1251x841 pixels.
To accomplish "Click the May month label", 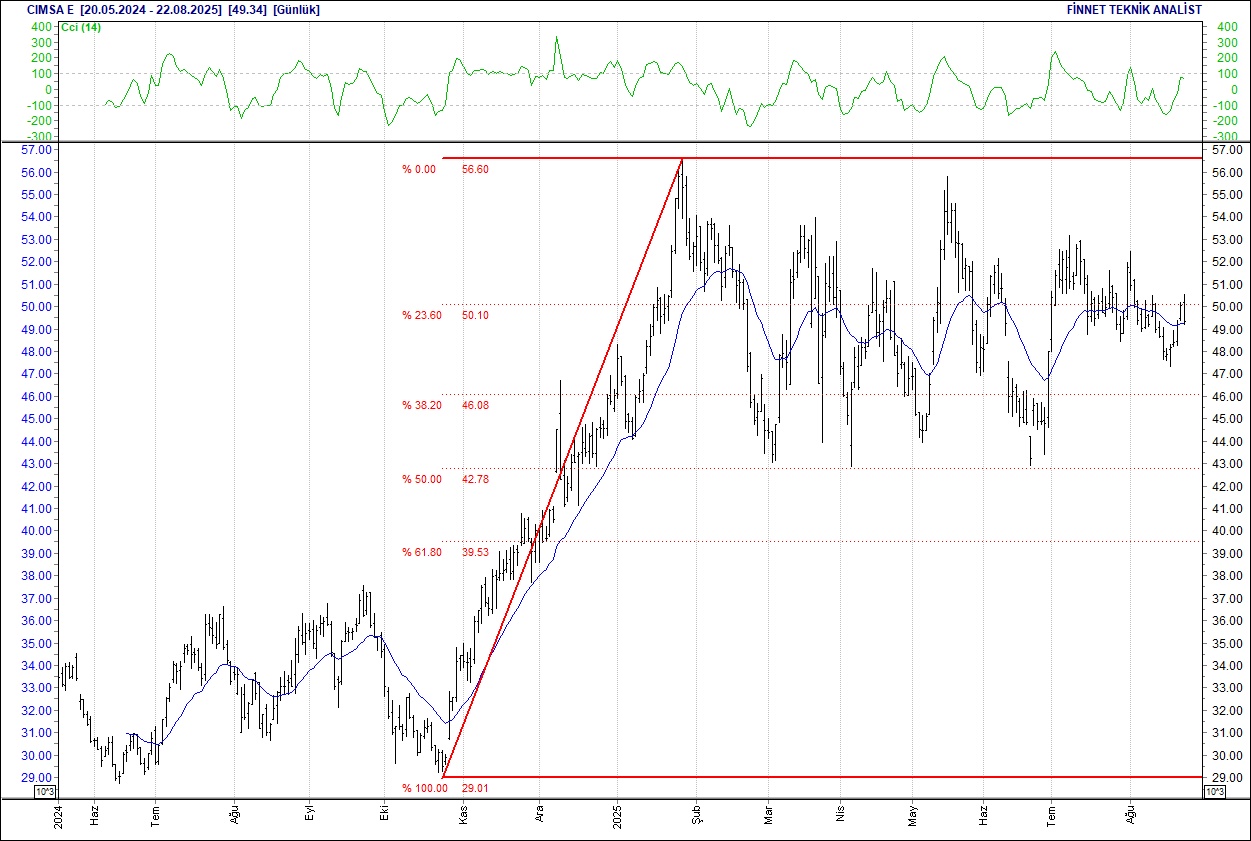I will coord(912,816).
